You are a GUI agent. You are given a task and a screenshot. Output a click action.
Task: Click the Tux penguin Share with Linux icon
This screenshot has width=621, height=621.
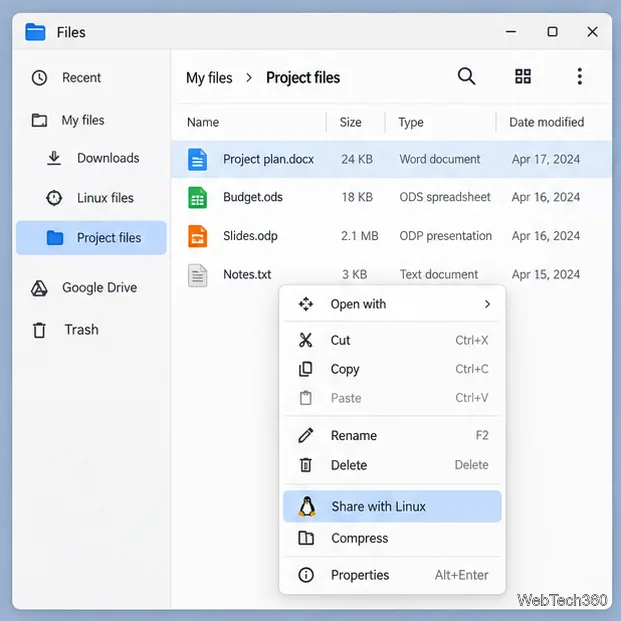pyautogui.click(x=307, y=507)
